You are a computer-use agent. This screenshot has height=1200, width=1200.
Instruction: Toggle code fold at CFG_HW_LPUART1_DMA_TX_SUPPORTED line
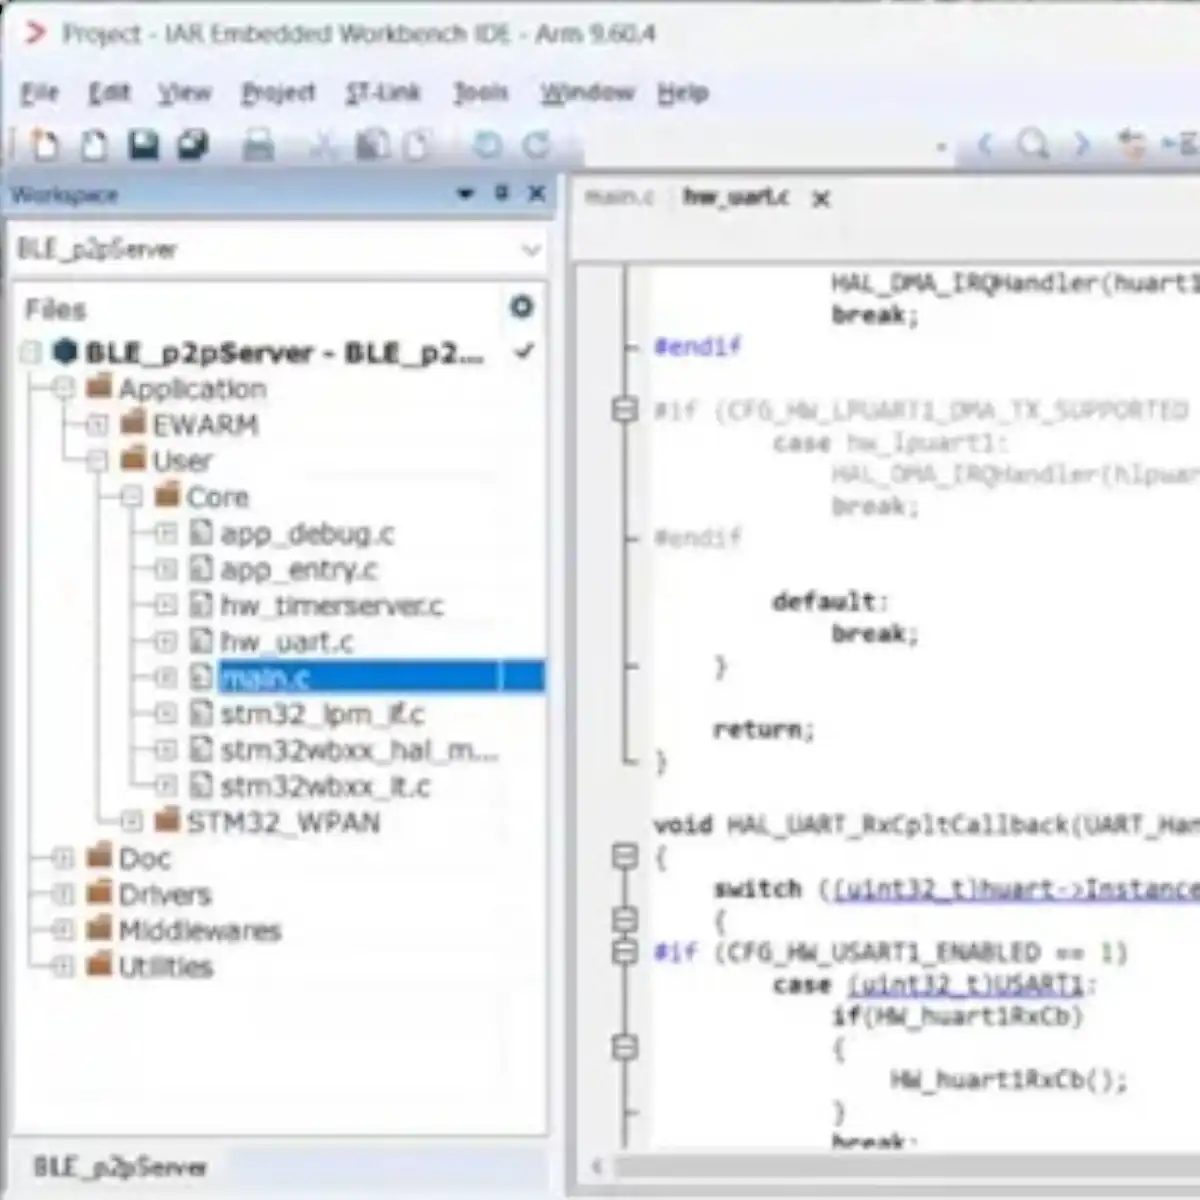pyautogui.click(x=625, y=410)
